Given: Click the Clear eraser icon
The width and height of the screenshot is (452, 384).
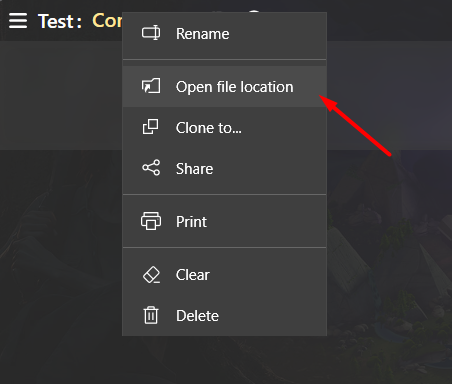Looking at the screenshot, I should [151, 275].
